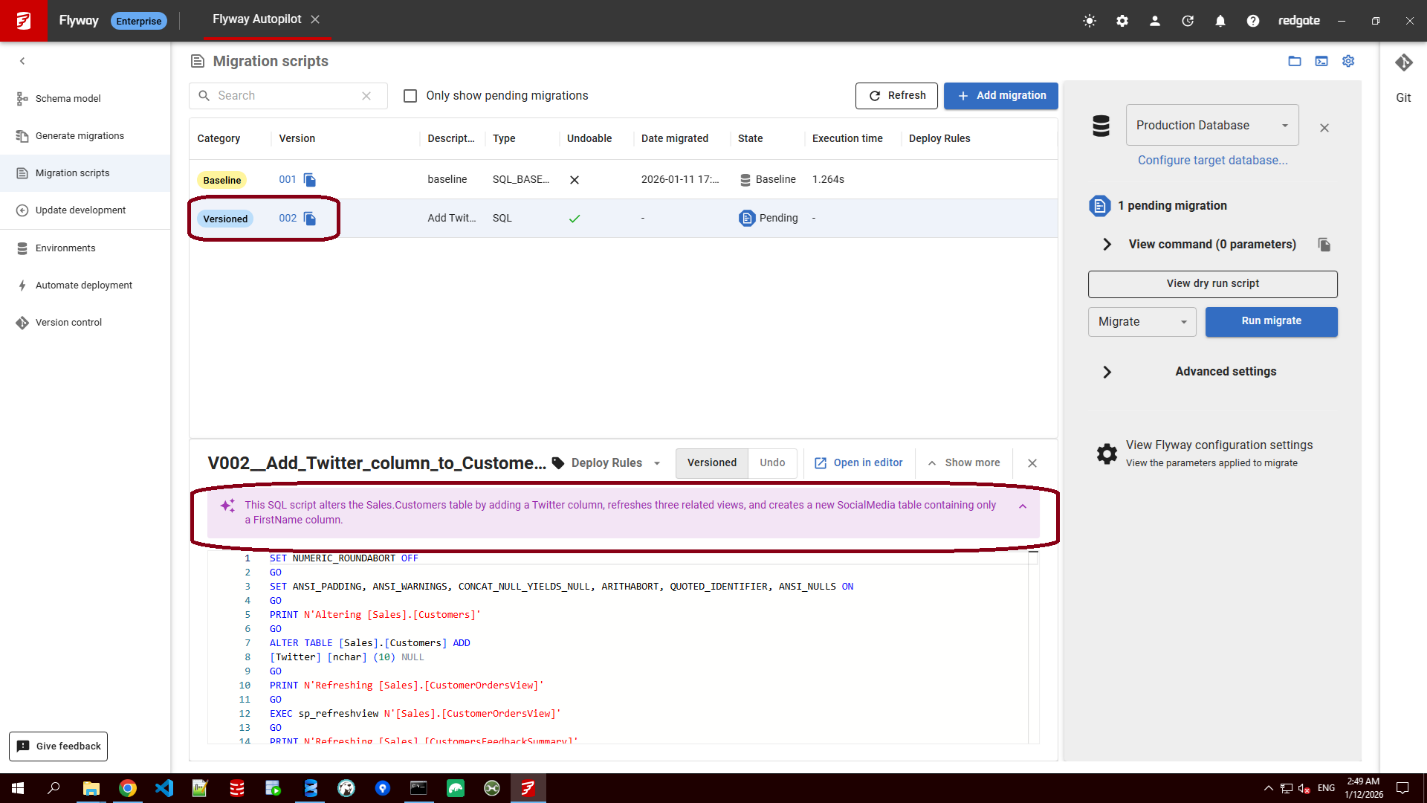This screenshot has height=803, width=1427.
Task: Go to Automate deployment page
Action: [x=84, y=285]
